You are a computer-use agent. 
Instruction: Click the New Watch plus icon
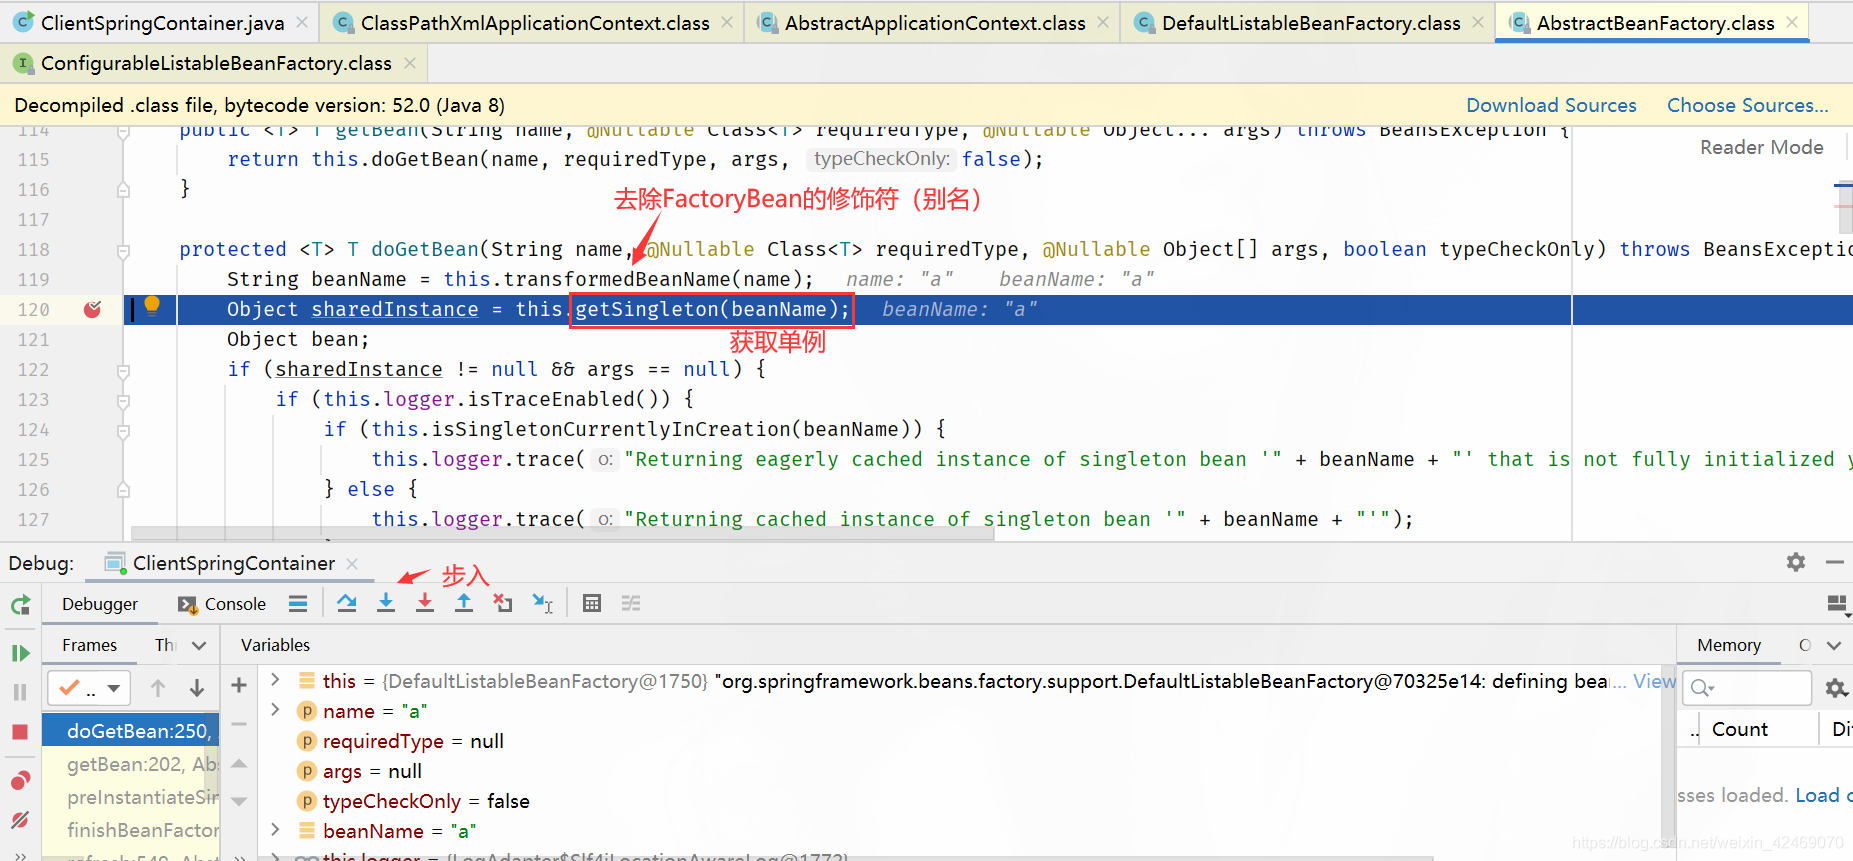pos(239,685)
